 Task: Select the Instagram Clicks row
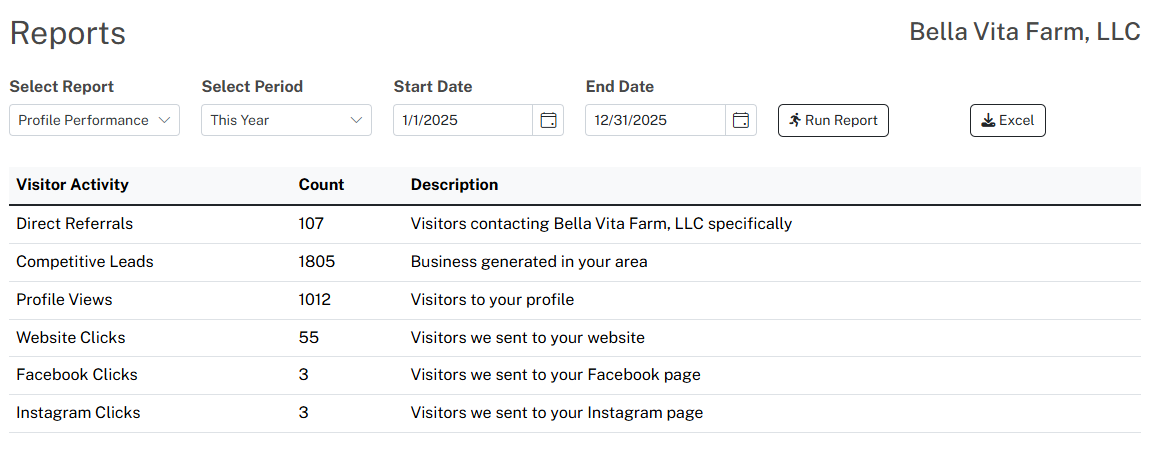[x=575, y=413]
